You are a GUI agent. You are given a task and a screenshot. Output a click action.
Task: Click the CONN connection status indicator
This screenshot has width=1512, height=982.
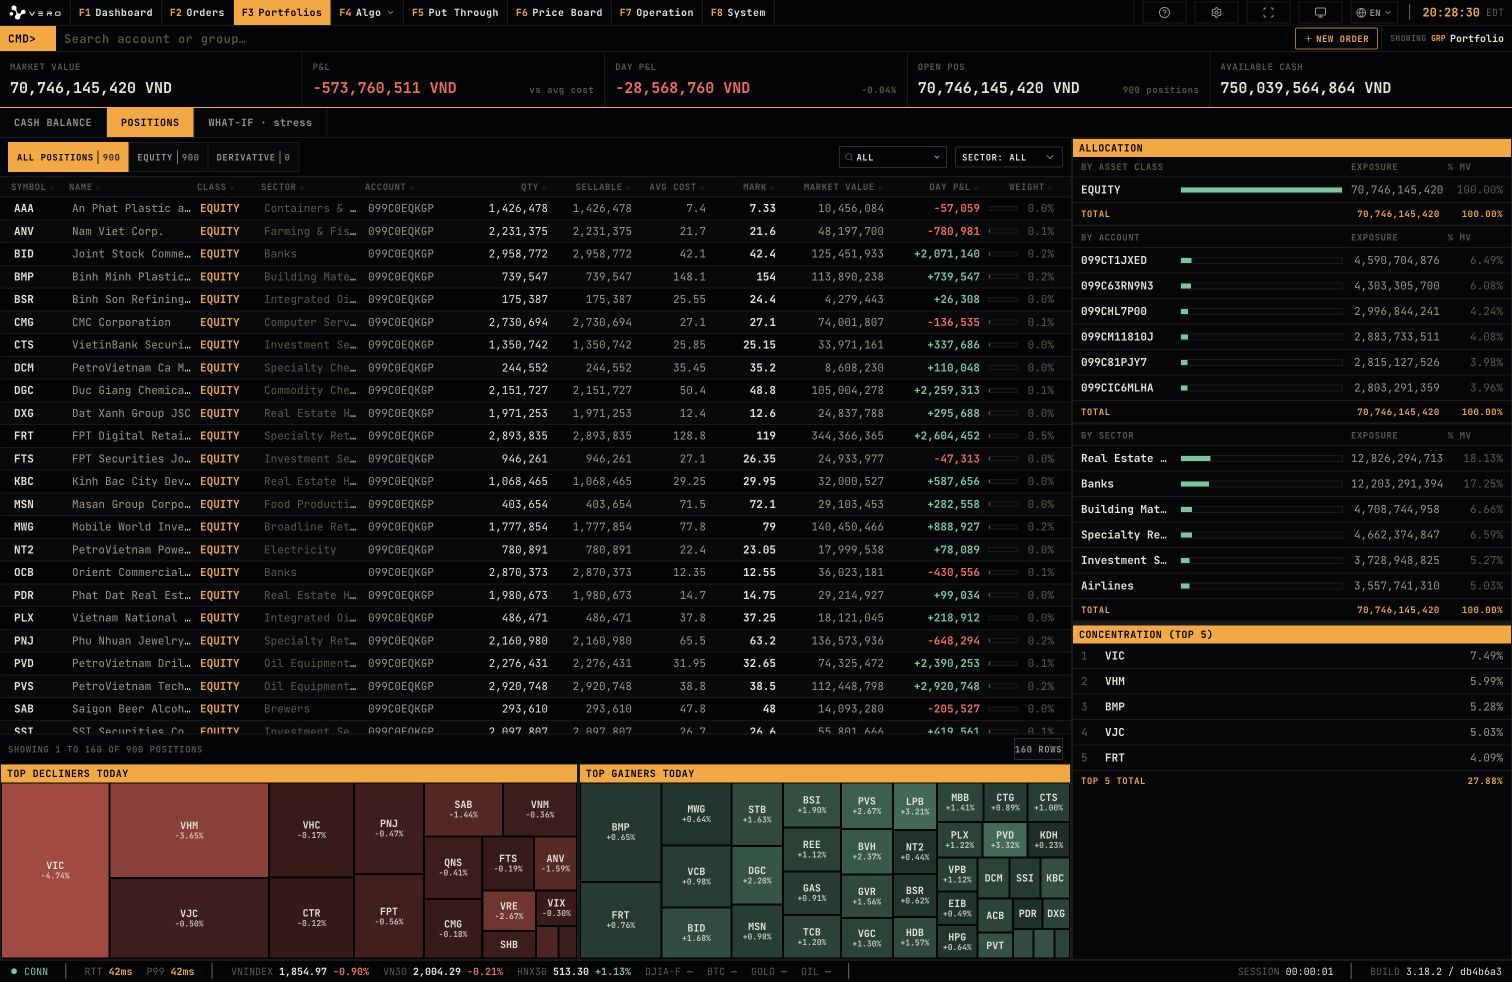coord(29,972)
